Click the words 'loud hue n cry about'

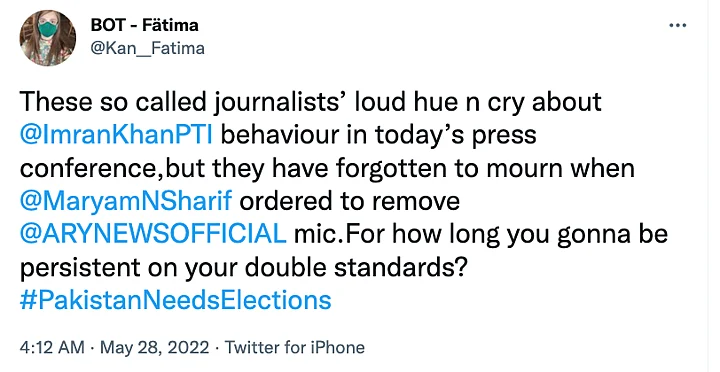[x=478, y=102]
